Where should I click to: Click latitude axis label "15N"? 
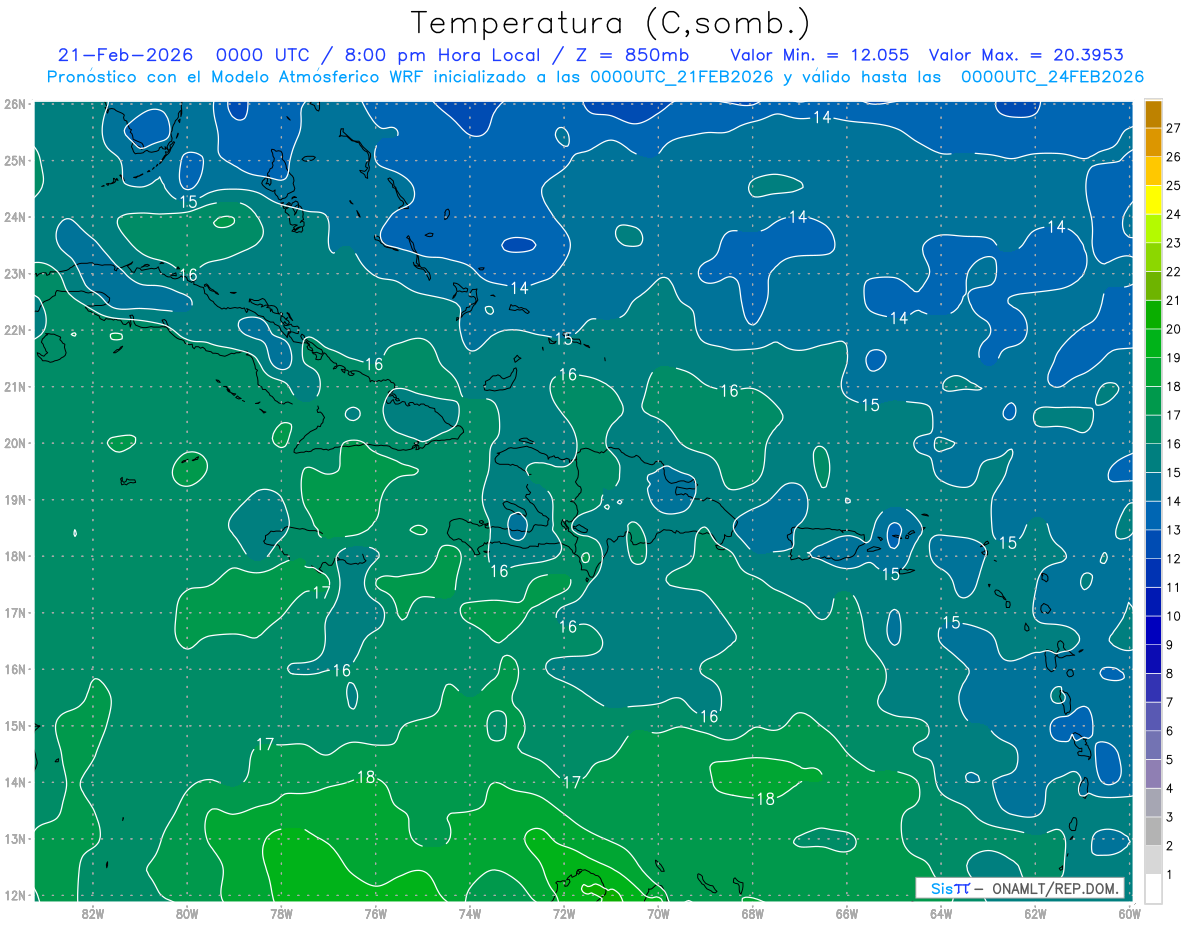click(x=15, y=725)
